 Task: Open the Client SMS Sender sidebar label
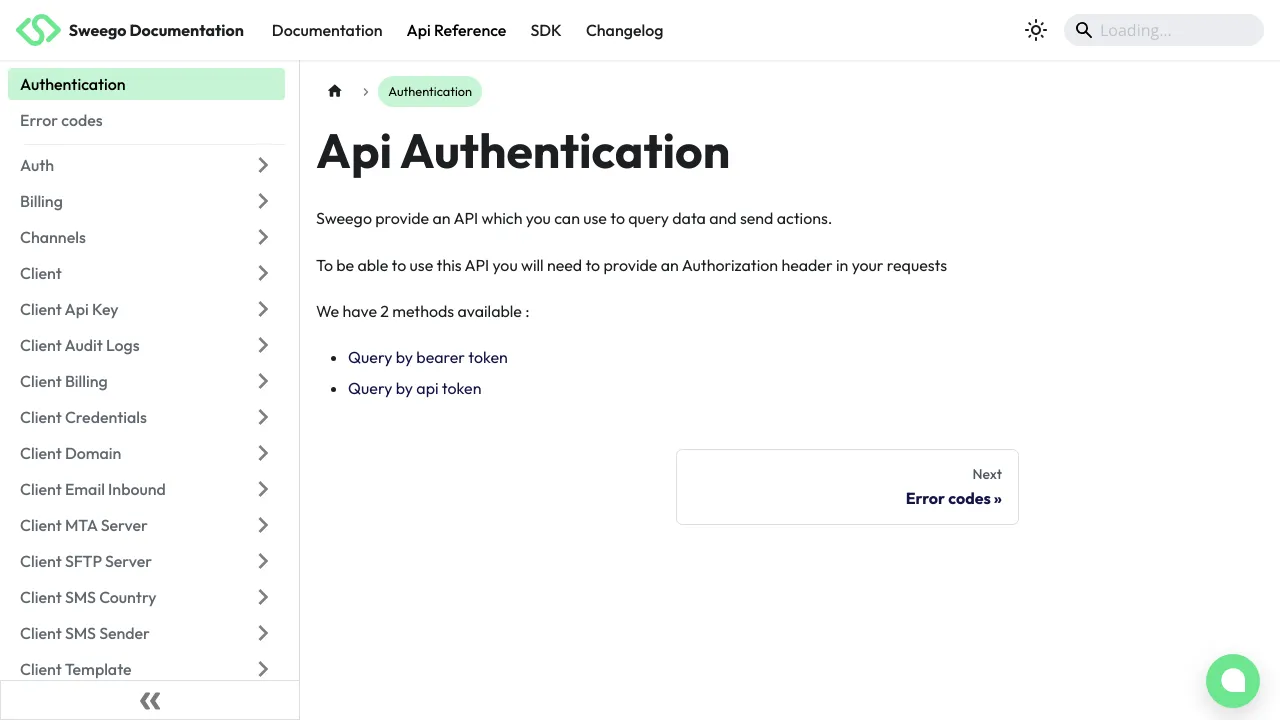85,633
